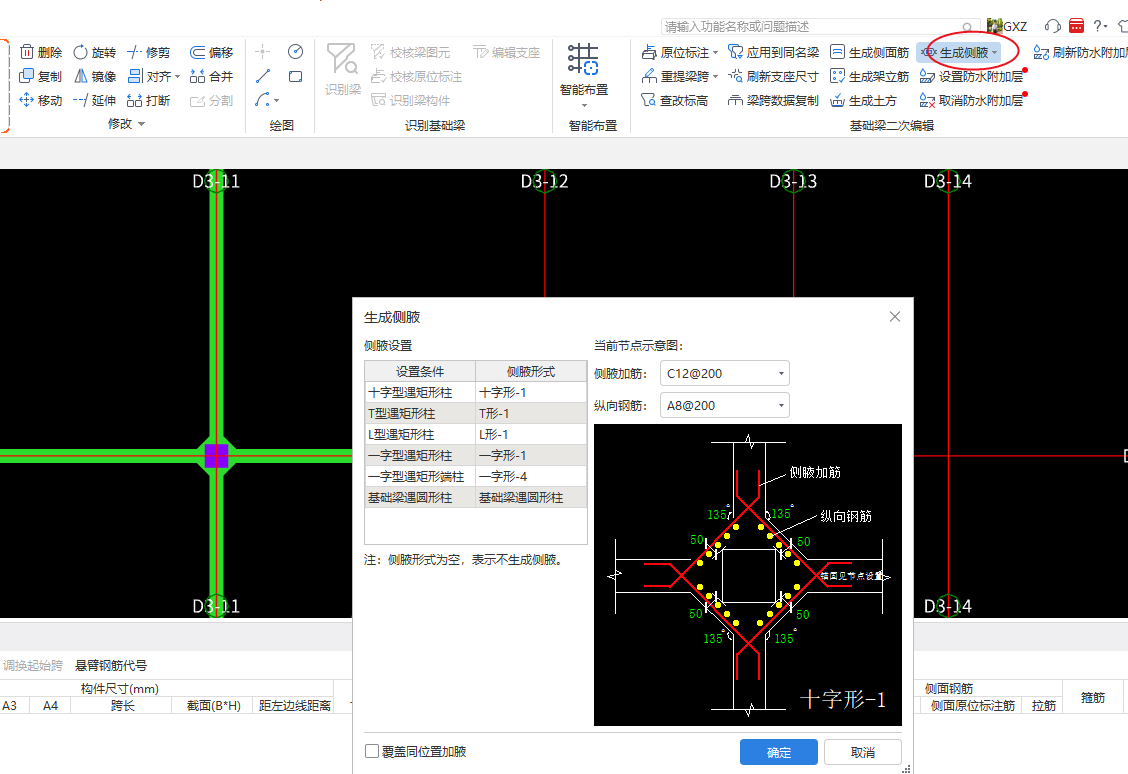Viewport: 1128px width, 774px height.
Task: Expand the arc draw tool dropdown
Action: coord(276,101)
